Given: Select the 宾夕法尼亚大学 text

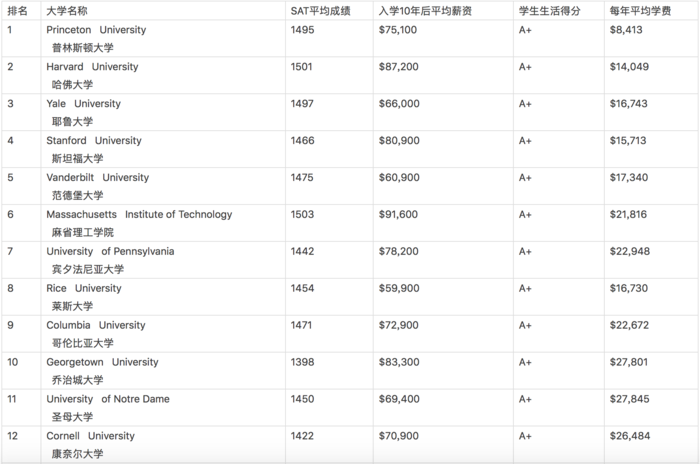Looking at the screenshot, I should (x=88, y=269).
